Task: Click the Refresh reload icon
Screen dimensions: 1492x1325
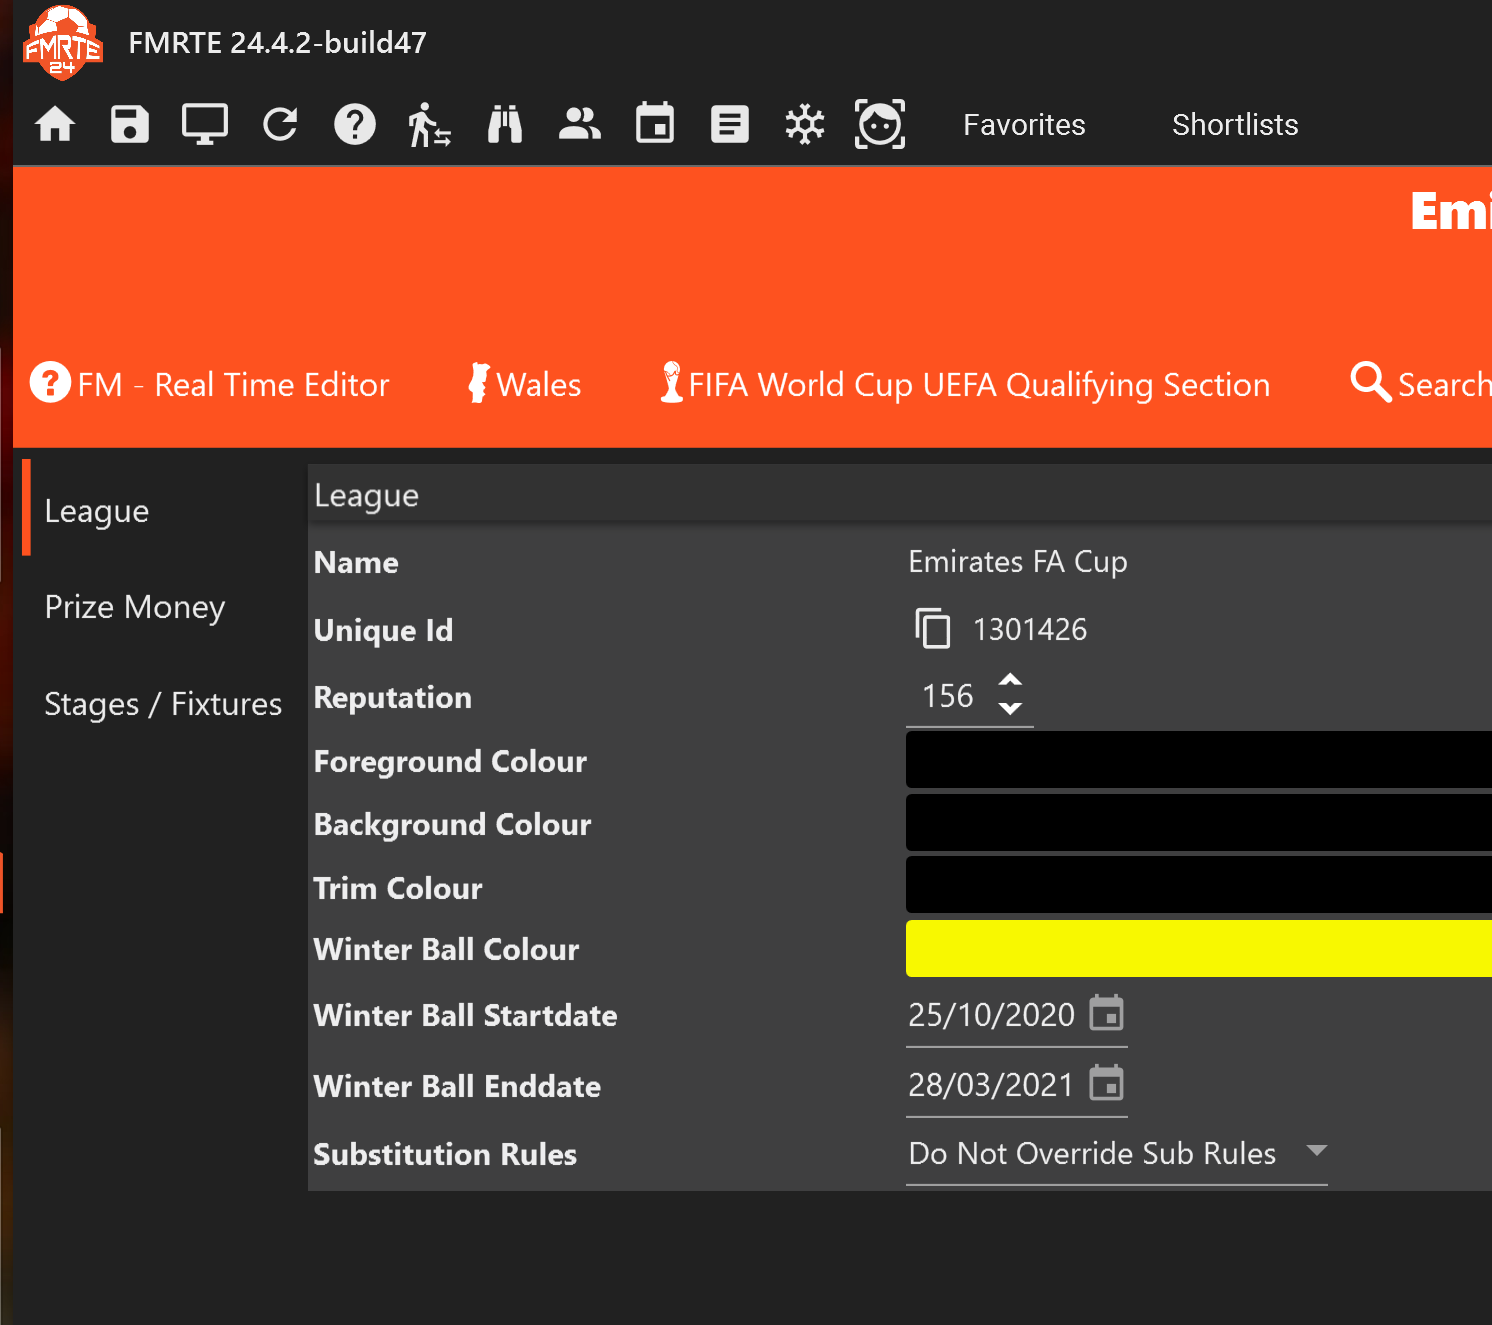Action: point(280,125)
